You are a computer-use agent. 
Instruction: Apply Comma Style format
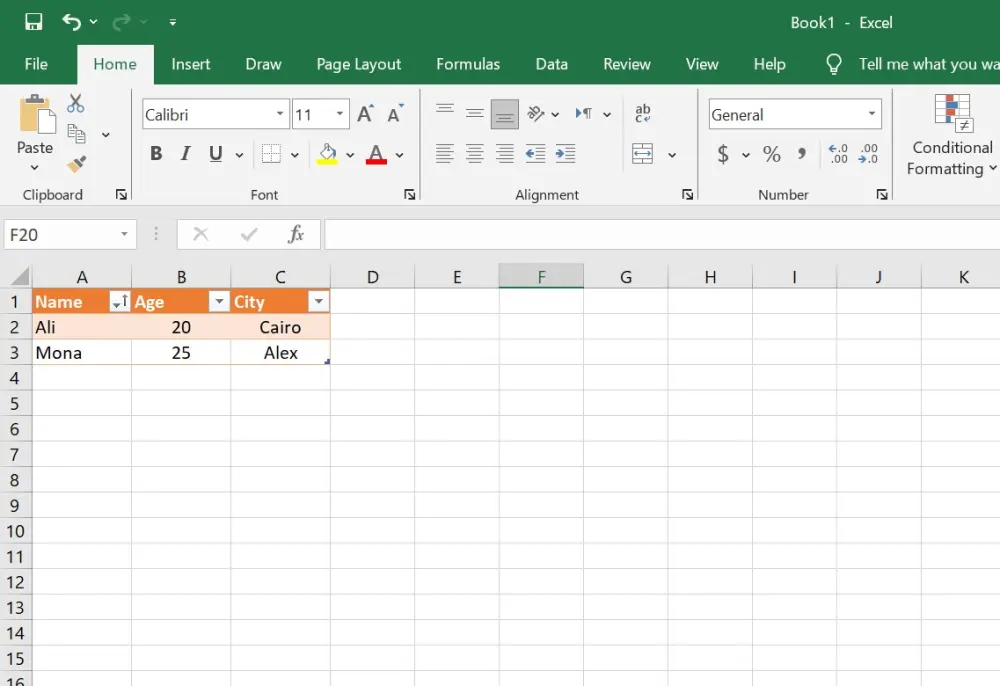click(x=802, y=154)
